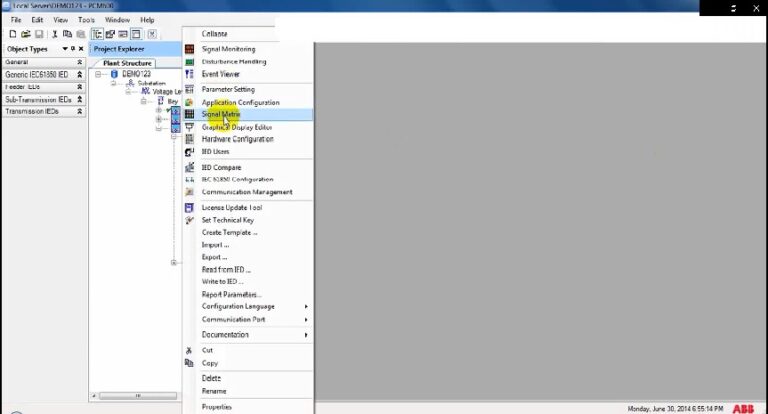Open the Tools menu in menu bar
This screenshot has height=414, width=768.
(86, 19)
